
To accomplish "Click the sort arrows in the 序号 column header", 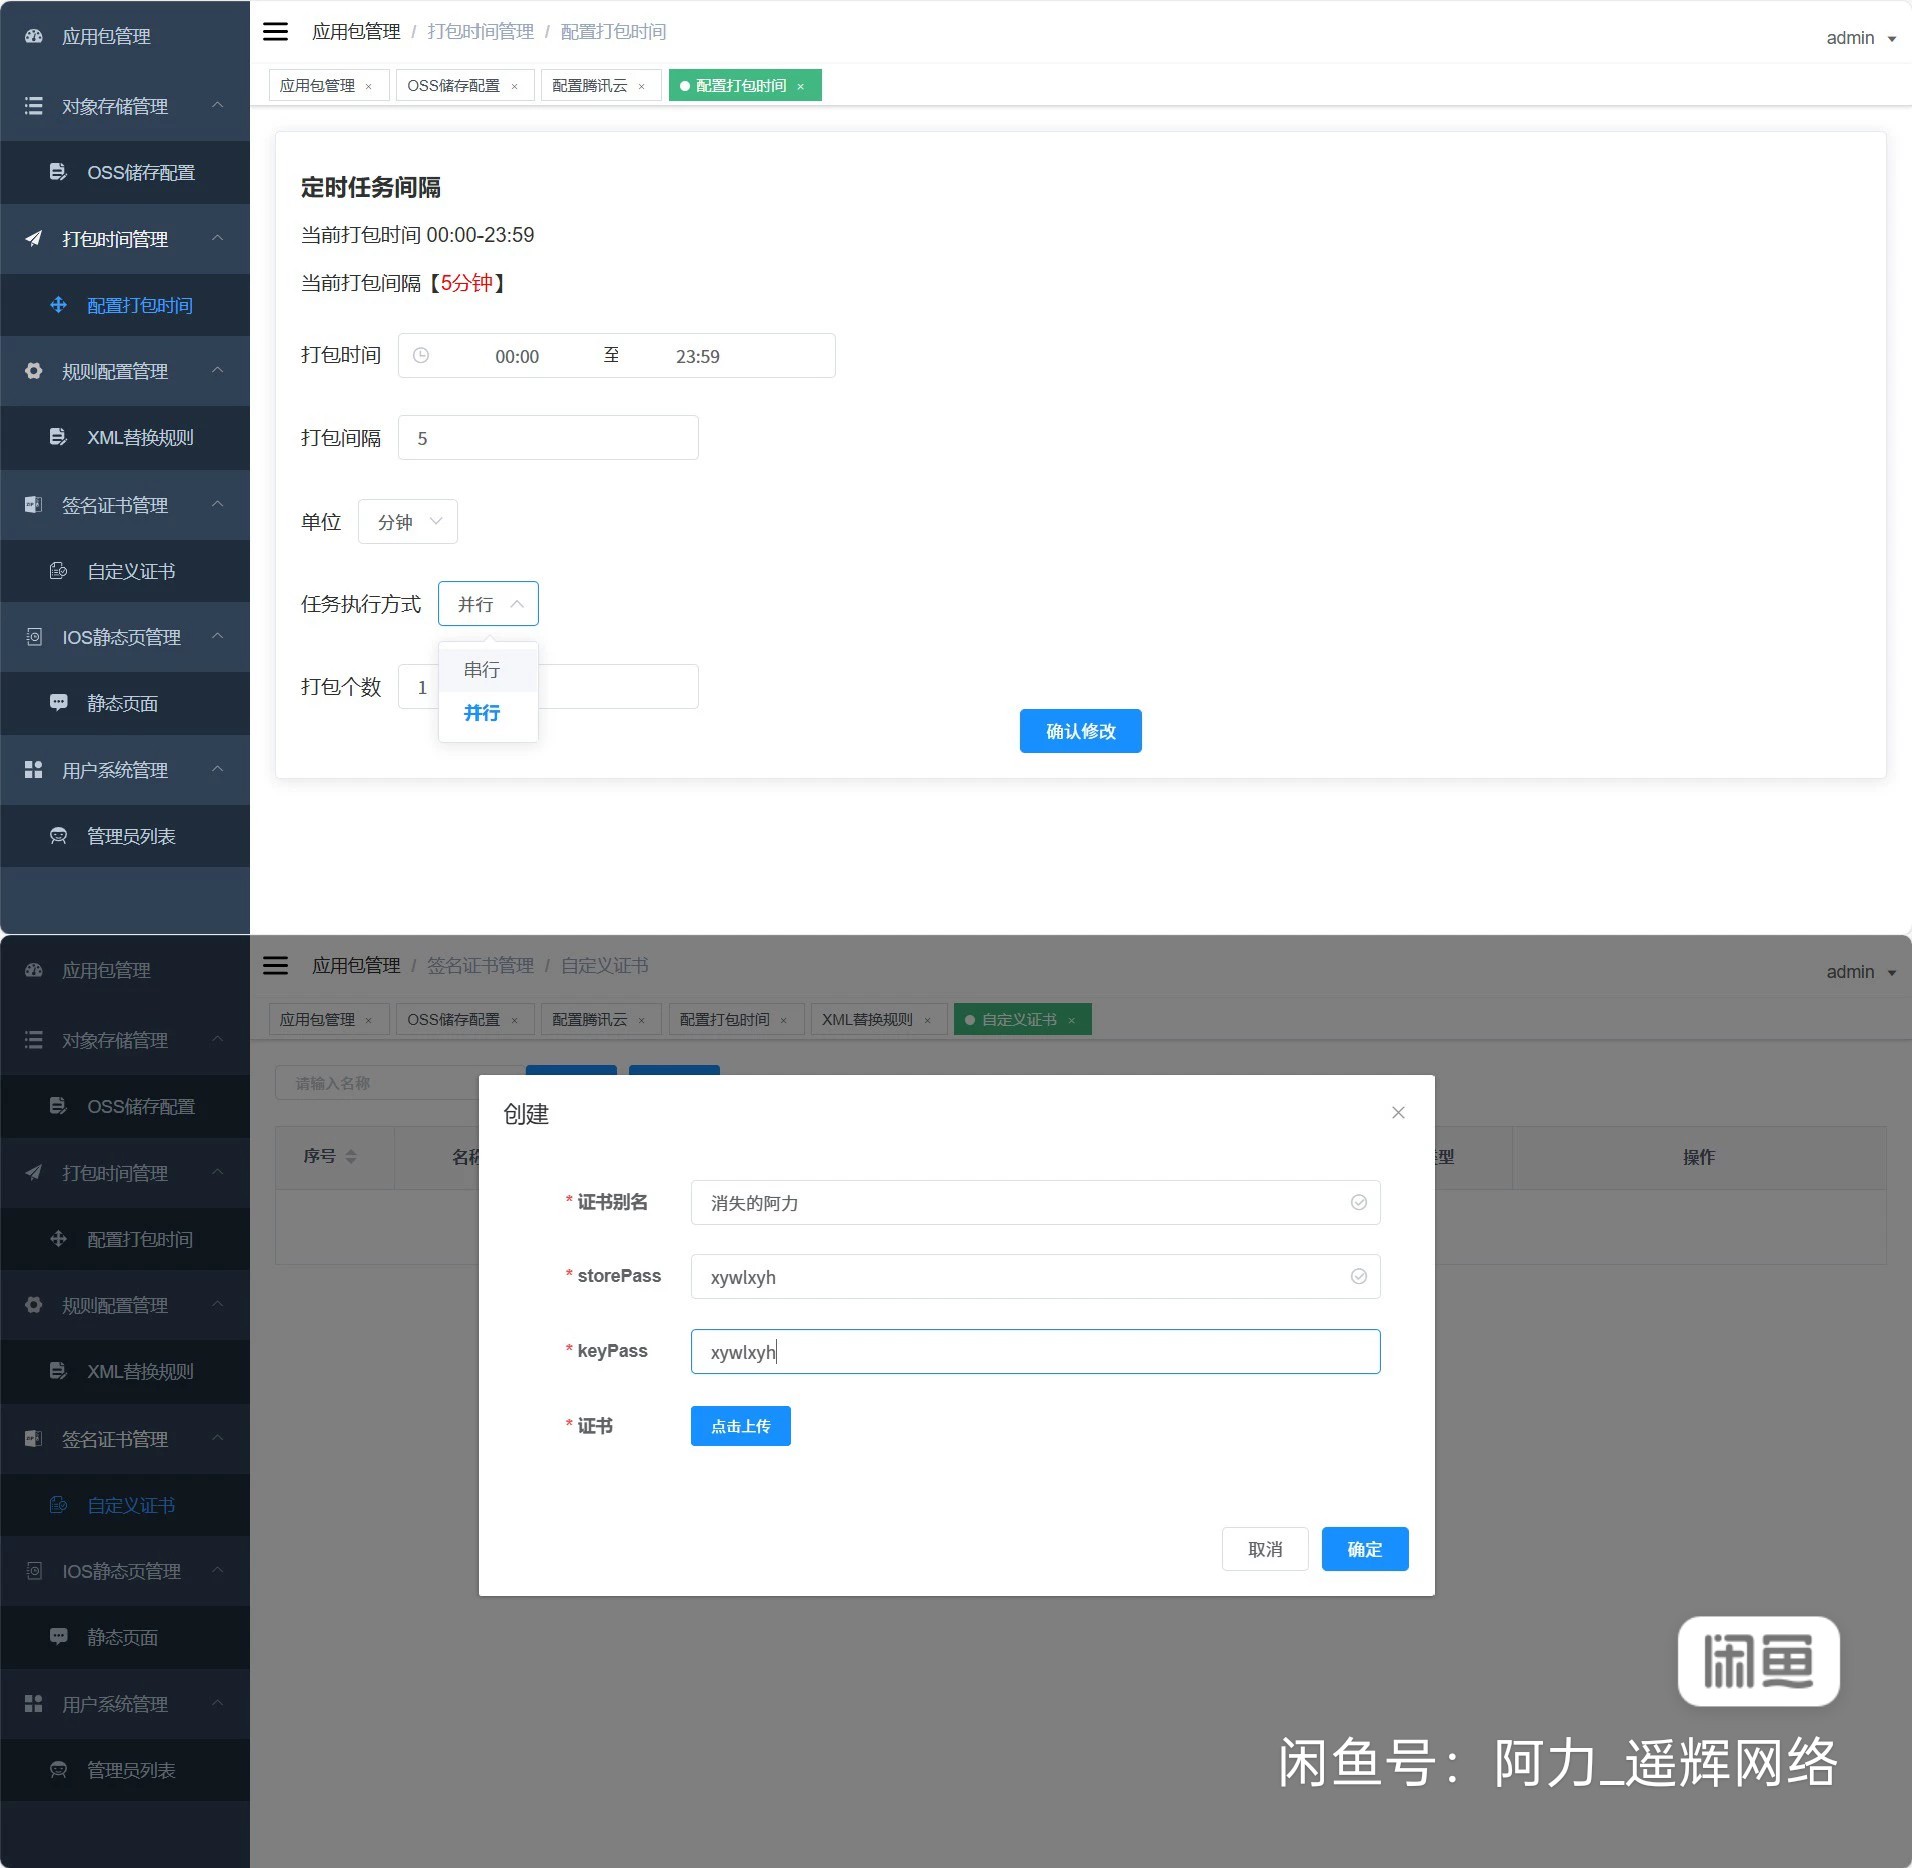I will point(351,1157).
